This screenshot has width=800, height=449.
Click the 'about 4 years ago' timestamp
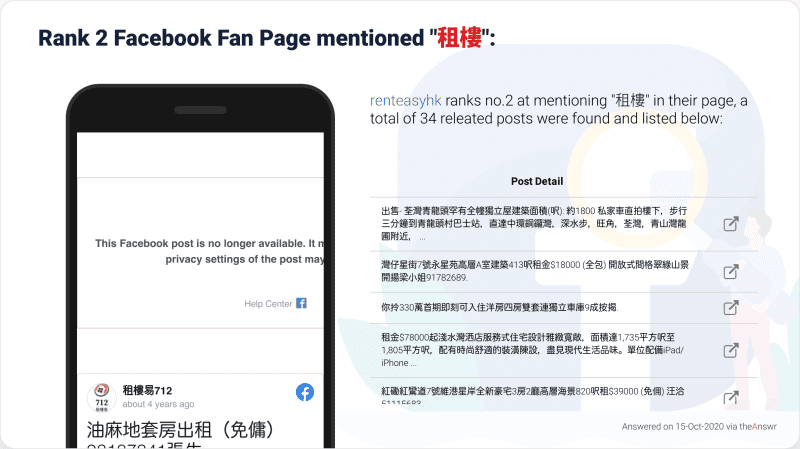158,404
